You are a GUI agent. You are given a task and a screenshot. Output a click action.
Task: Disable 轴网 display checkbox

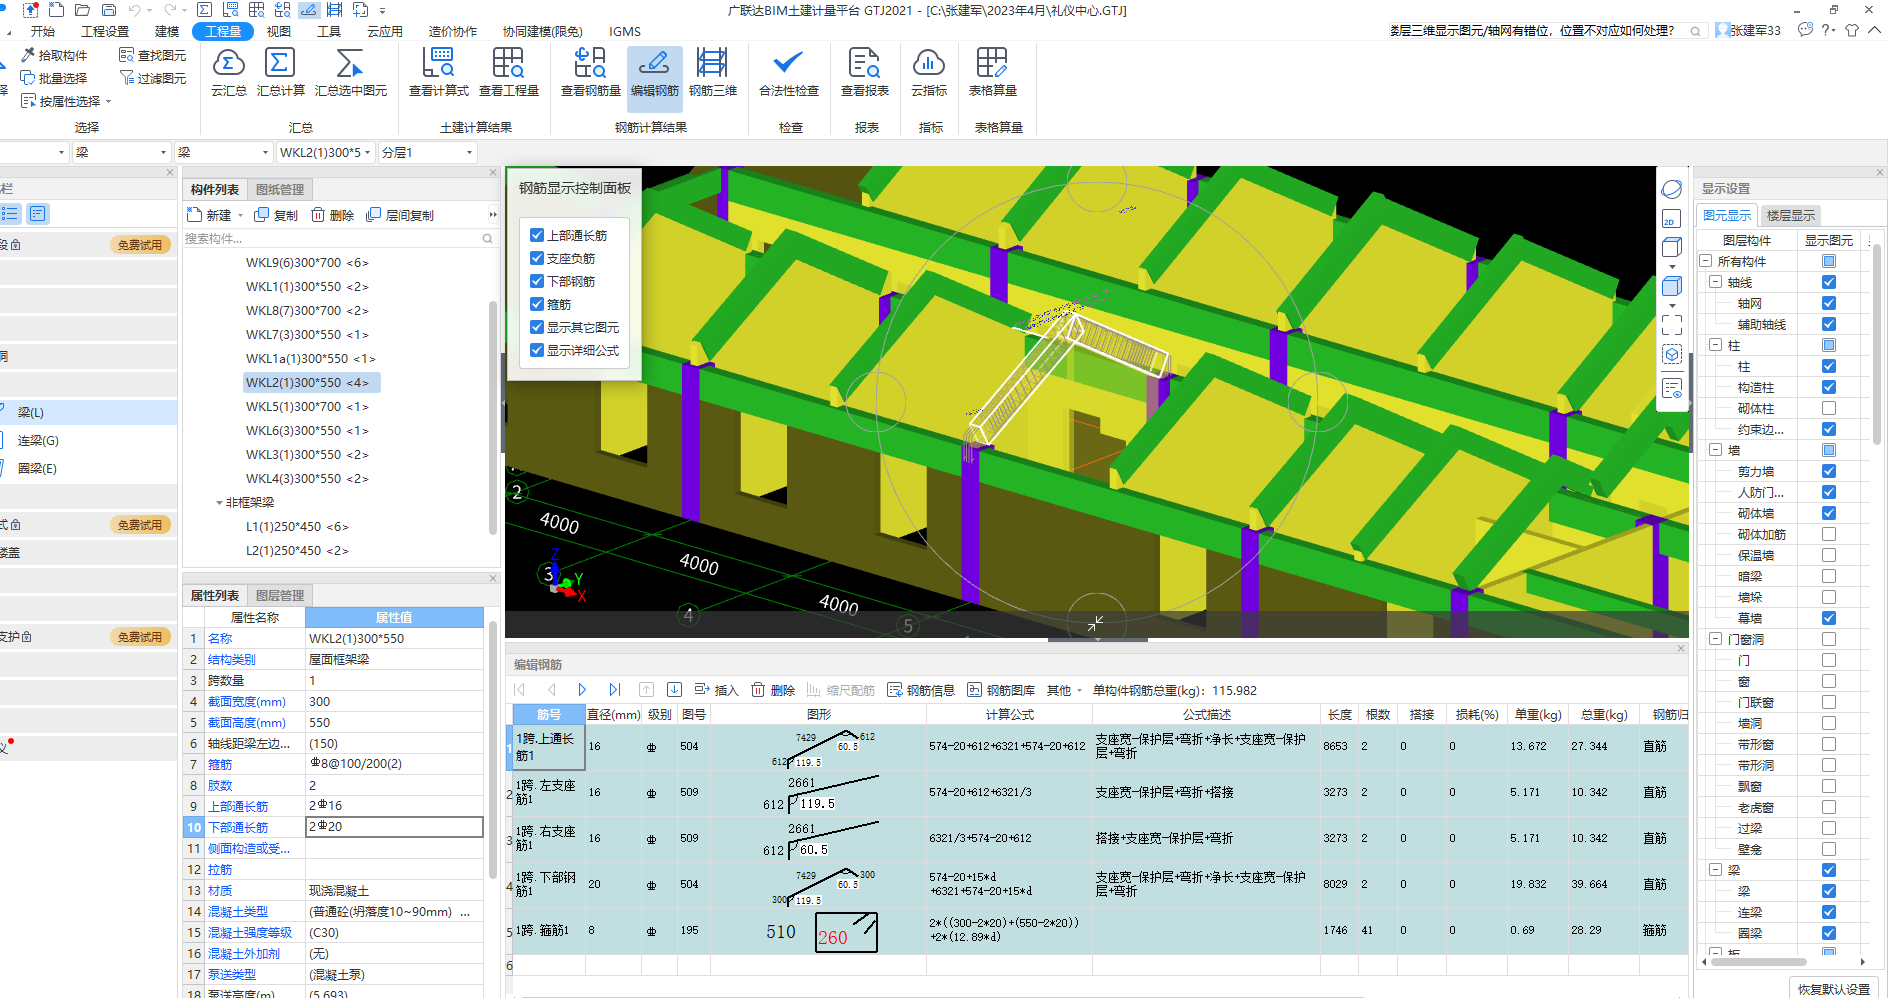click(x=1829, y=303)
